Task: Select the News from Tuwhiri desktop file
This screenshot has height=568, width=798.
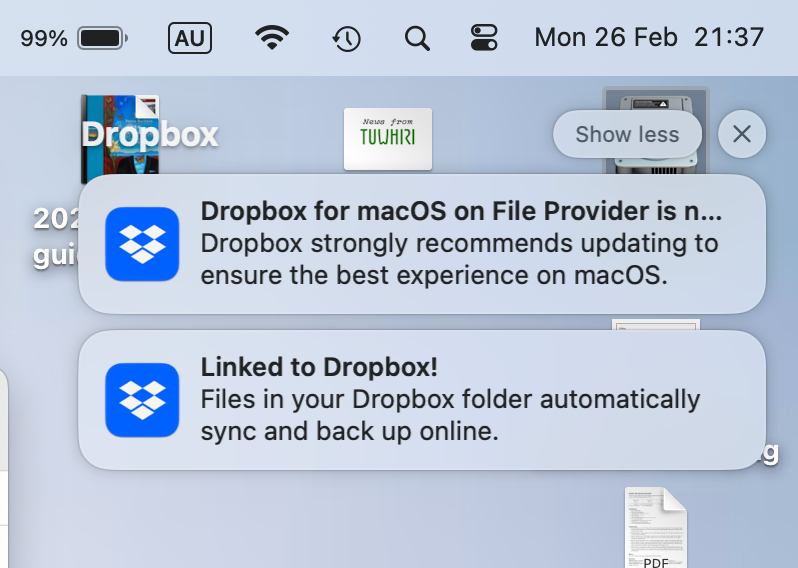Action: tap(388, 138)
